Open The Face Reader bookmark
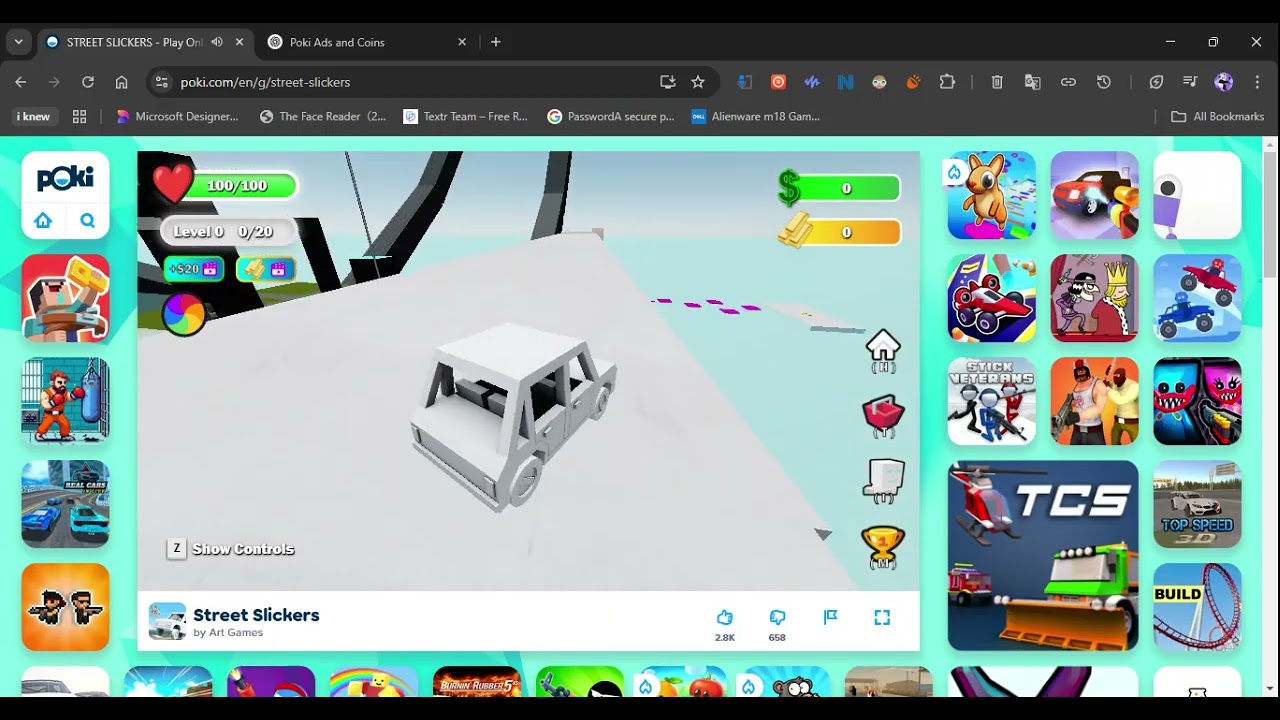The height and width of the screenshot is (720, 1280). pos(322,116)
